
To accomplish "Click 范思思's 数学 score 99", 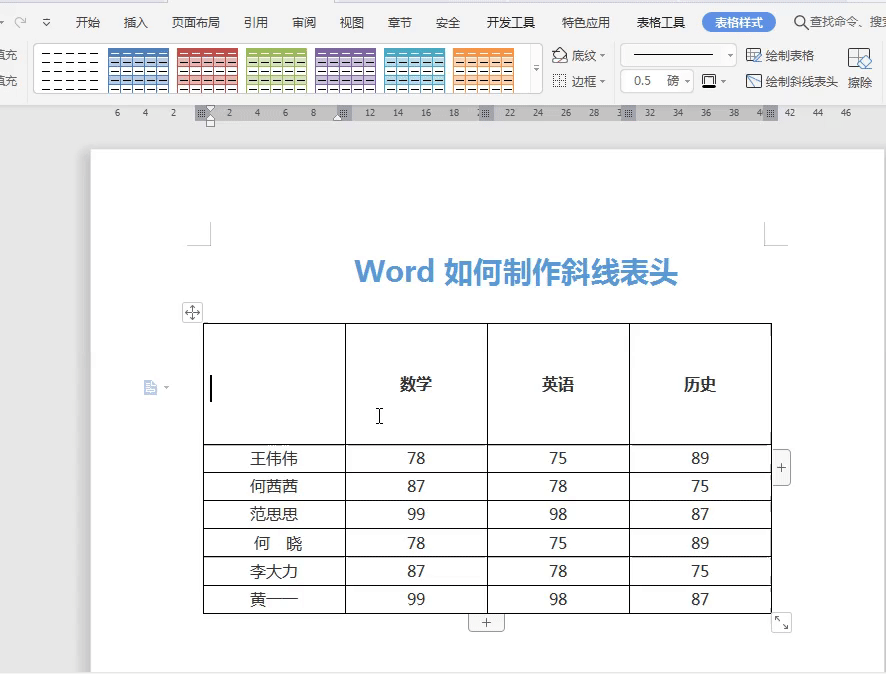I will (416, 514).
